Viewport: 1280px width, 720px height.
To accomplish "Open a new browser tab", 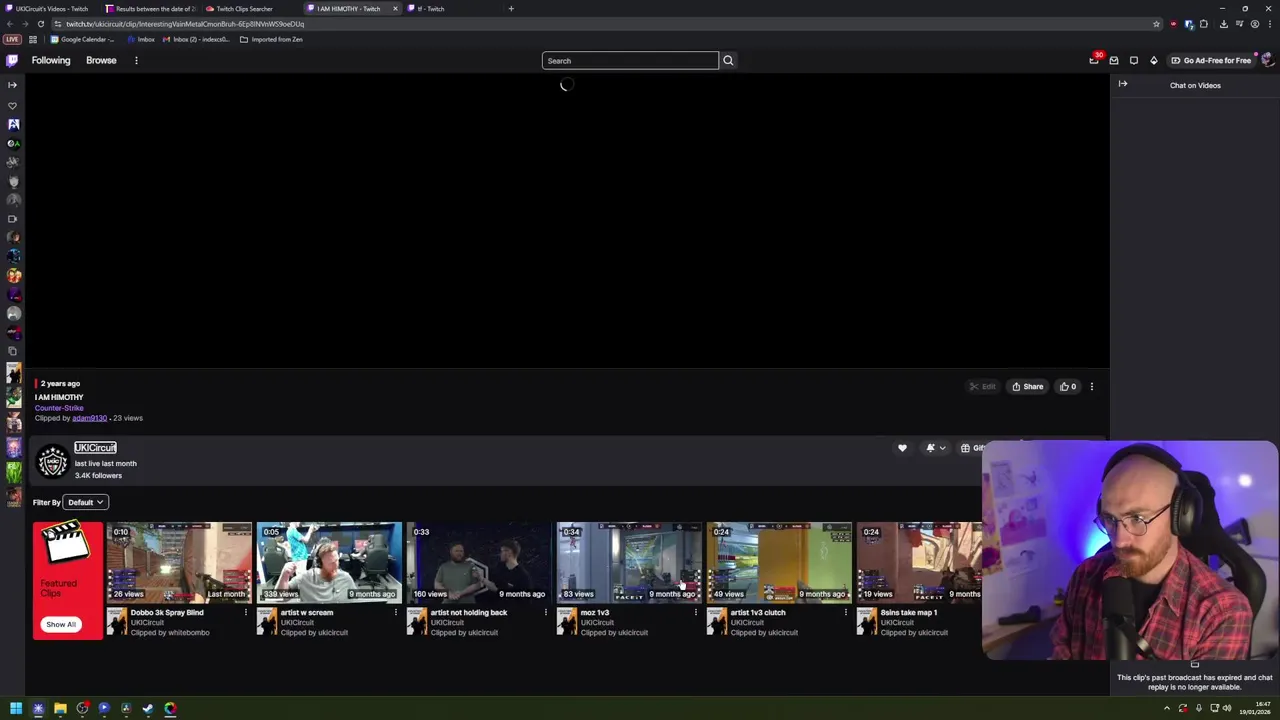I will [511, 9].
